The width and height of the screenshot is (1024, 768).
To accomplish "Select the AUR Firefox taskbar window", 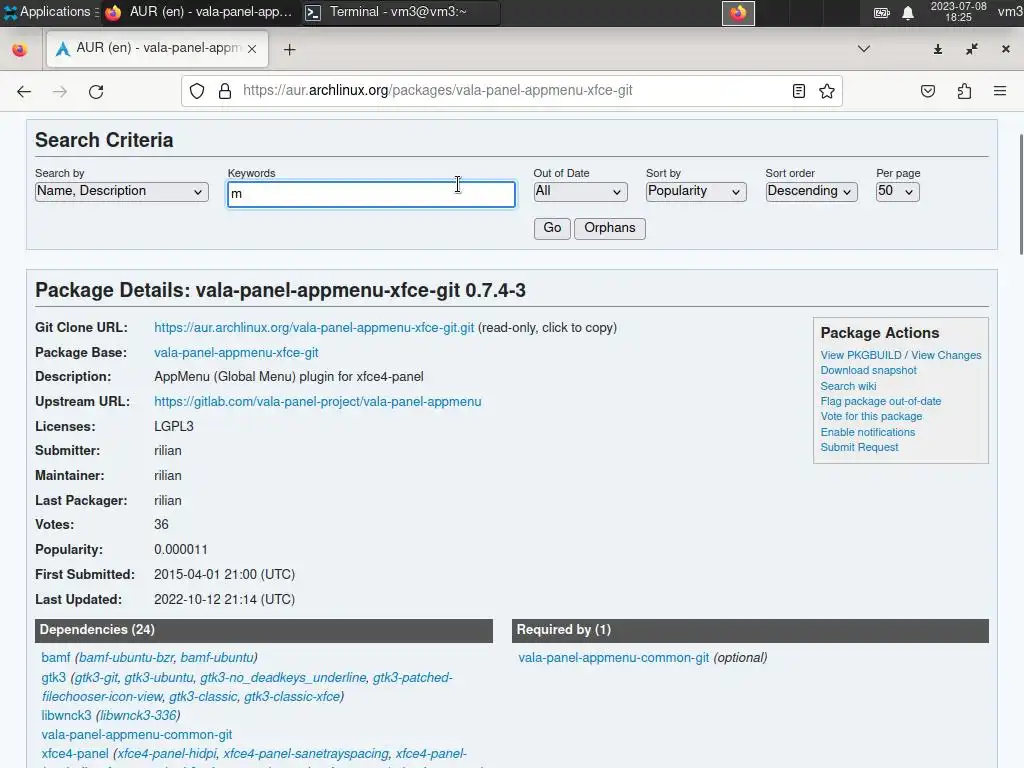I will [199, 12].
